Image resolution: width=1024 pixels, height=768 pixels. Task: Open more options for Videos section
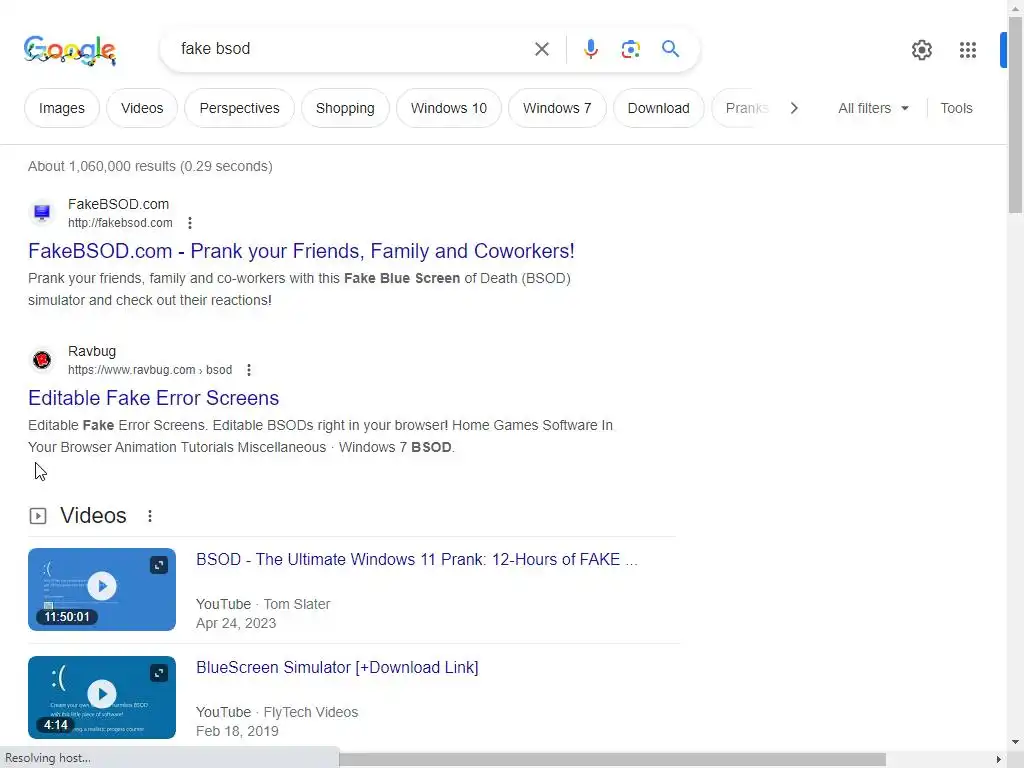pyautogui.click(x=150, y=516)
